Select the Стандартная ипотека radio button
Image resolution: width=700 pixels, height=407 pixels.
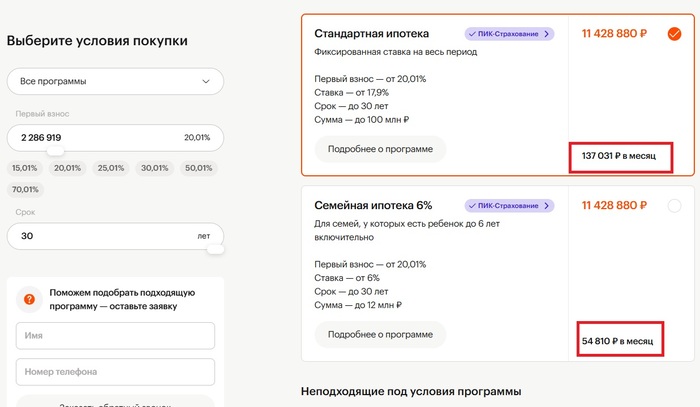point(674,34)
